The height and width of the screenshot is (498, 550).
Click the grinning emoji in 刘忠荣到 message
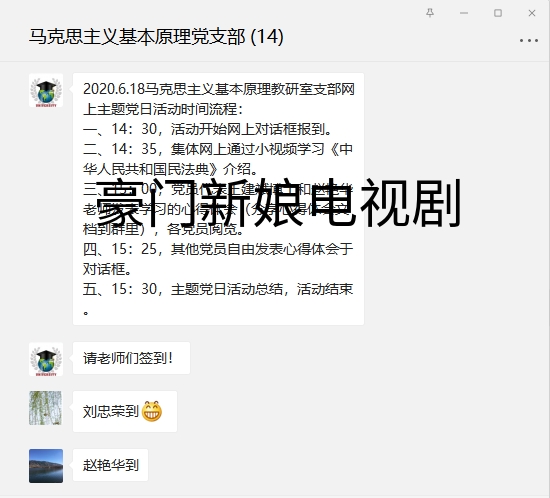[x=152, y=411]
